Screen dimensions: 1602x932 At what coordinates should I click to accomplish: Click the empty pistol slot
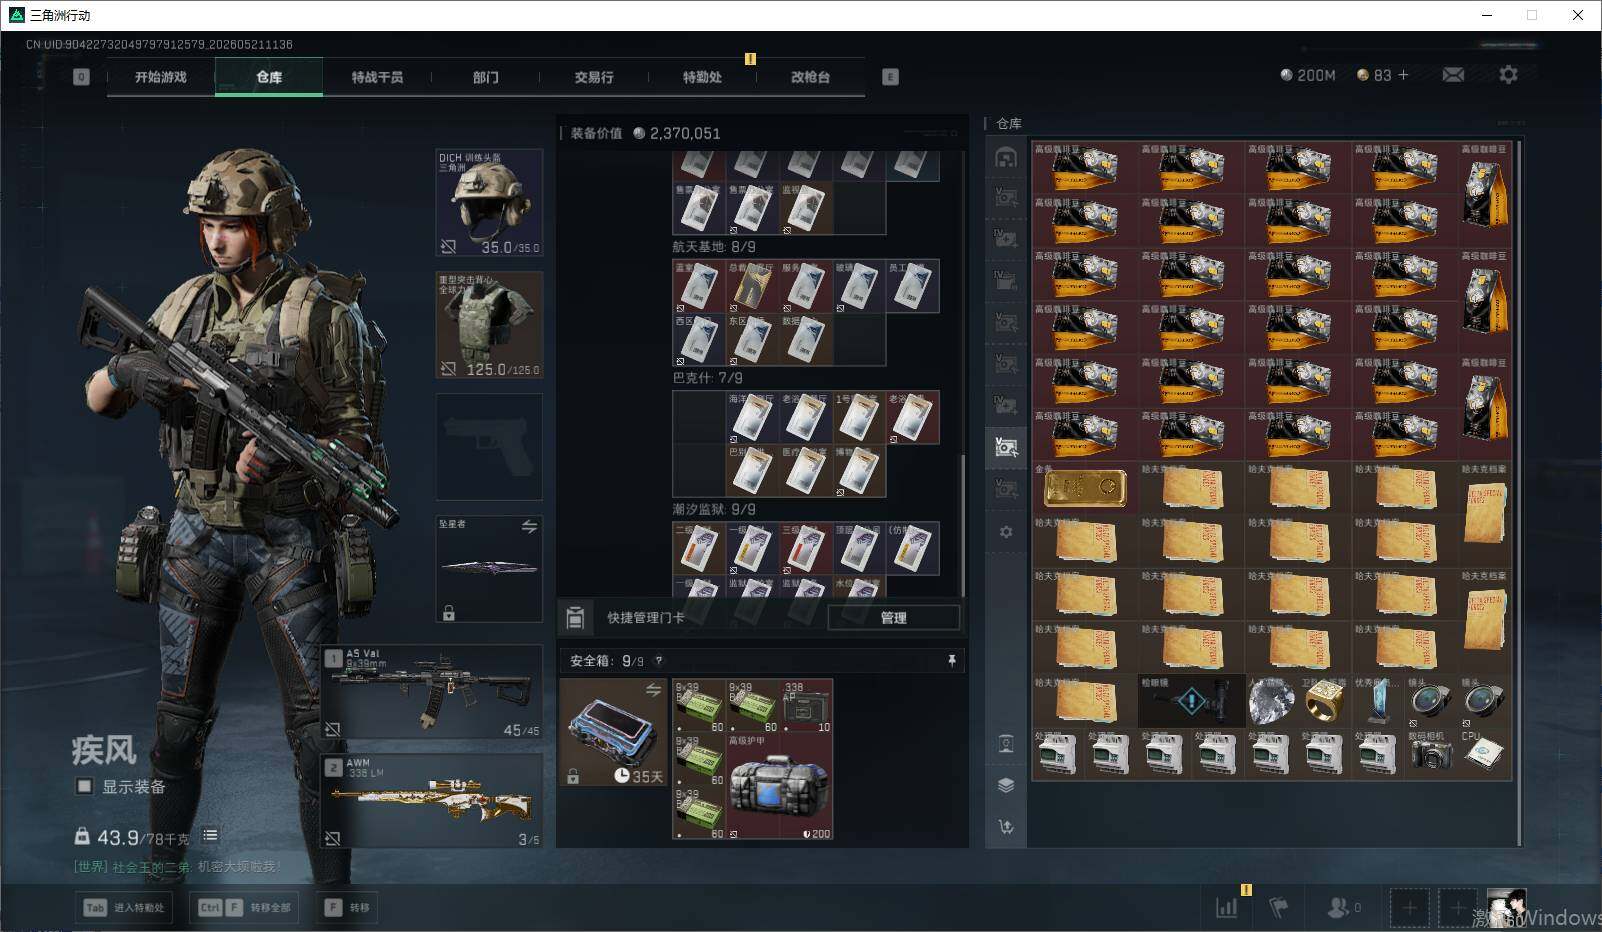[489, 447]
